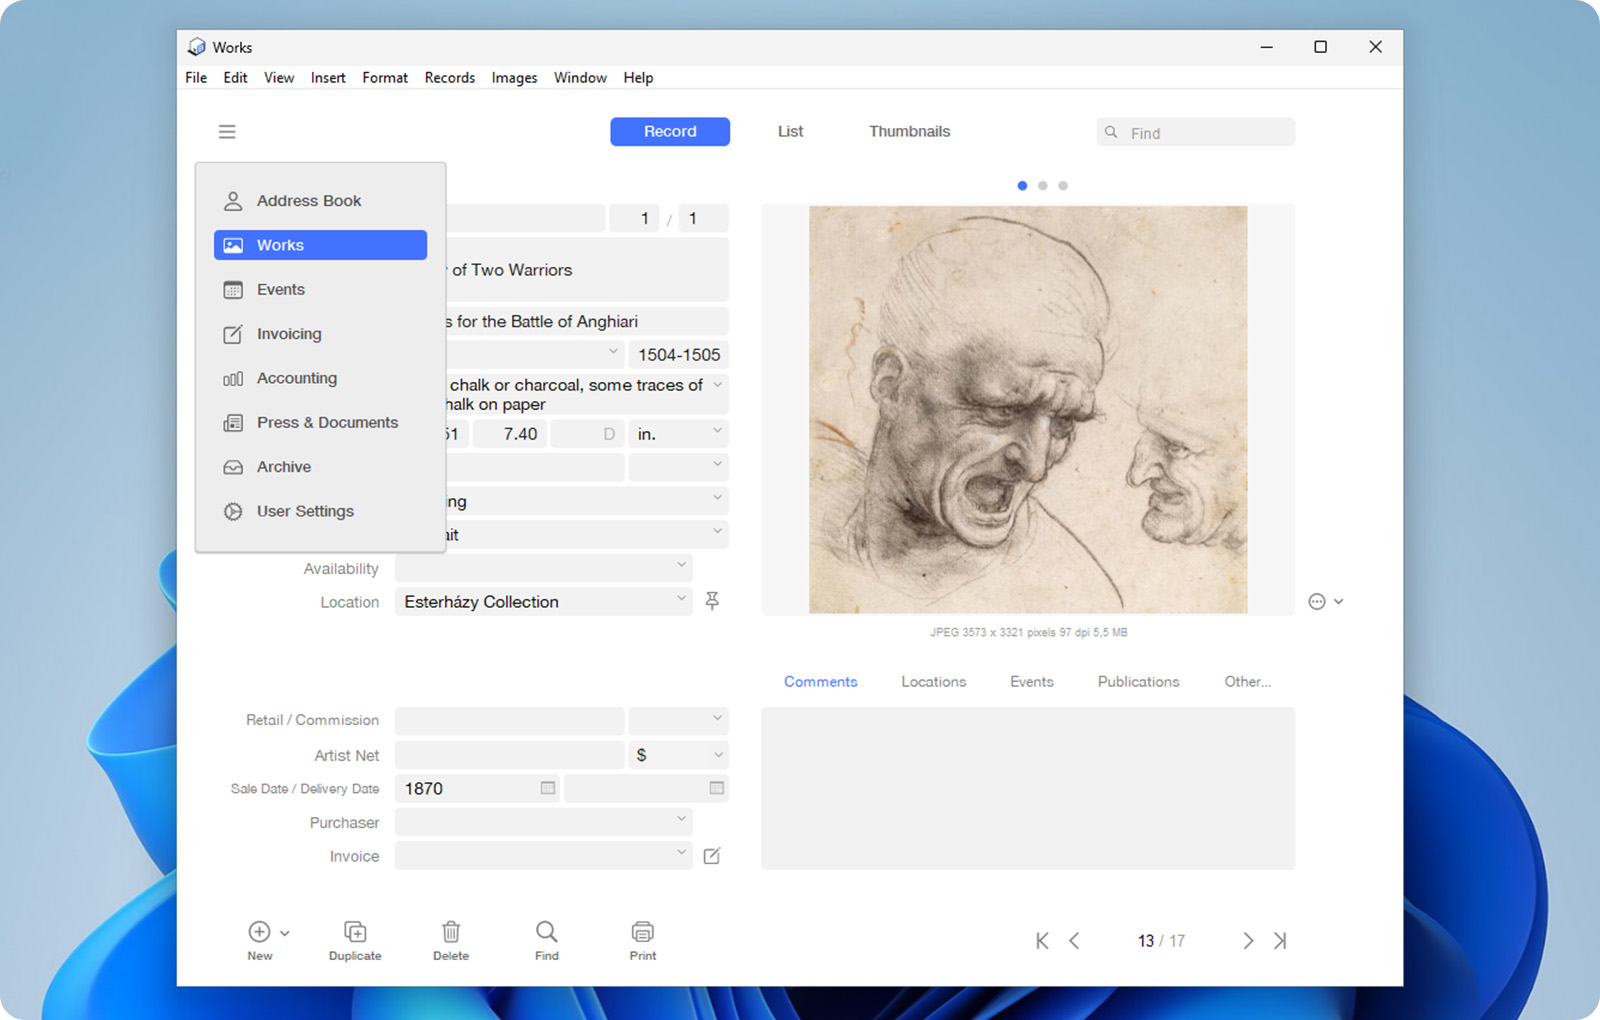Go to last record
Image resolution: width=1600 pixels, height=1020 pixels.
click(x=1280, y=941)
